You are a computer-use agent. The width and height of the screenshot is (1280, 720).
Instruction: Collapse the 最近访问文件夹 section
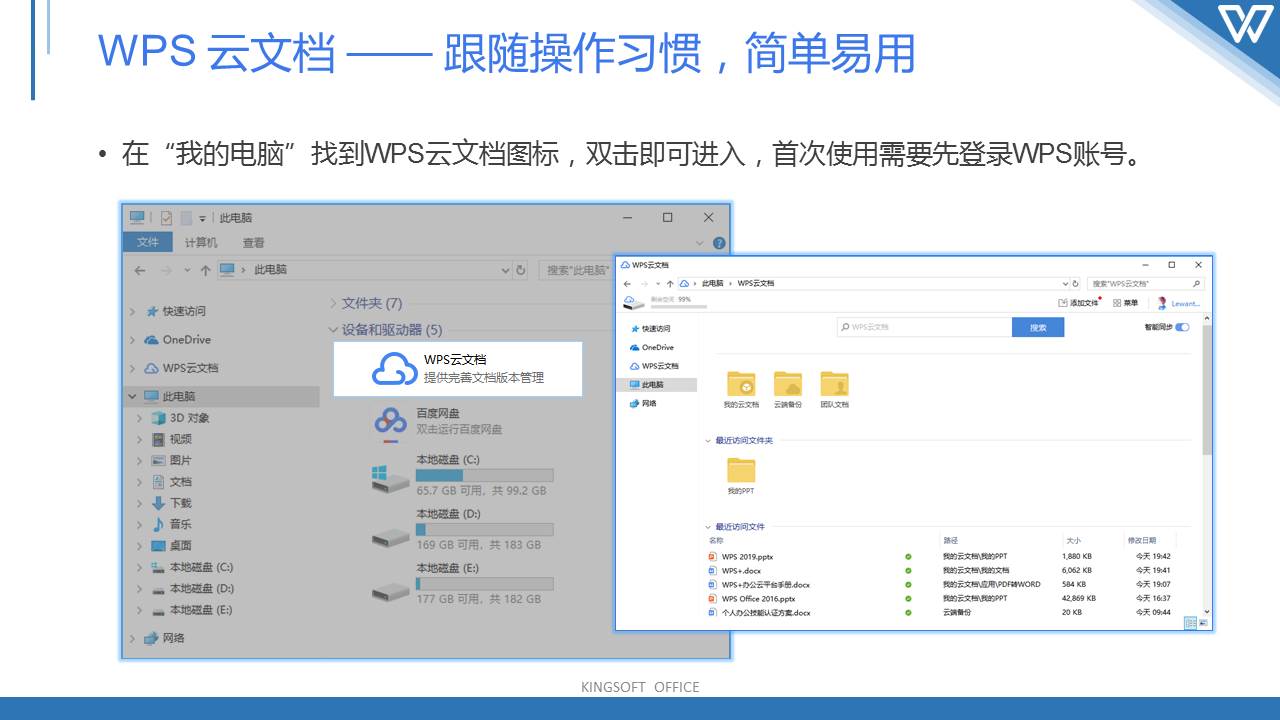click(708, 440)
